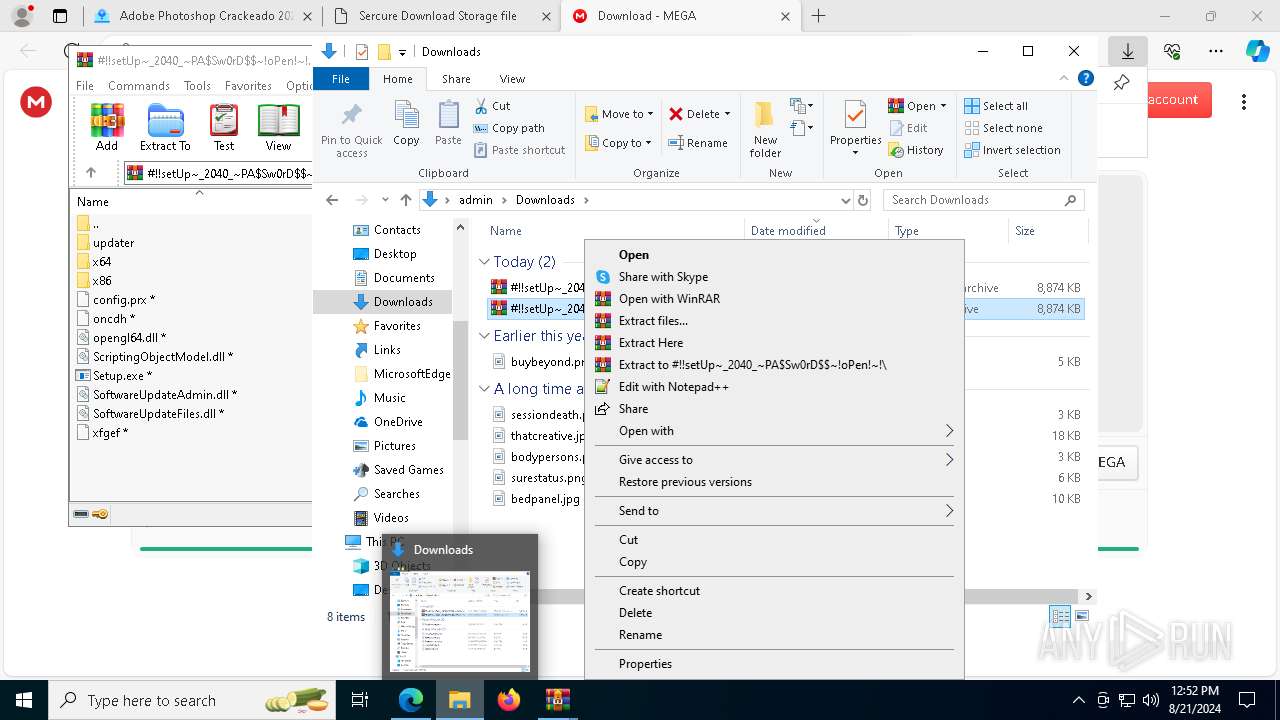The width and height of the screenshot is (1280, 720).
Task: Click Invert selection in ribbon
Action: coord(1012,150)
